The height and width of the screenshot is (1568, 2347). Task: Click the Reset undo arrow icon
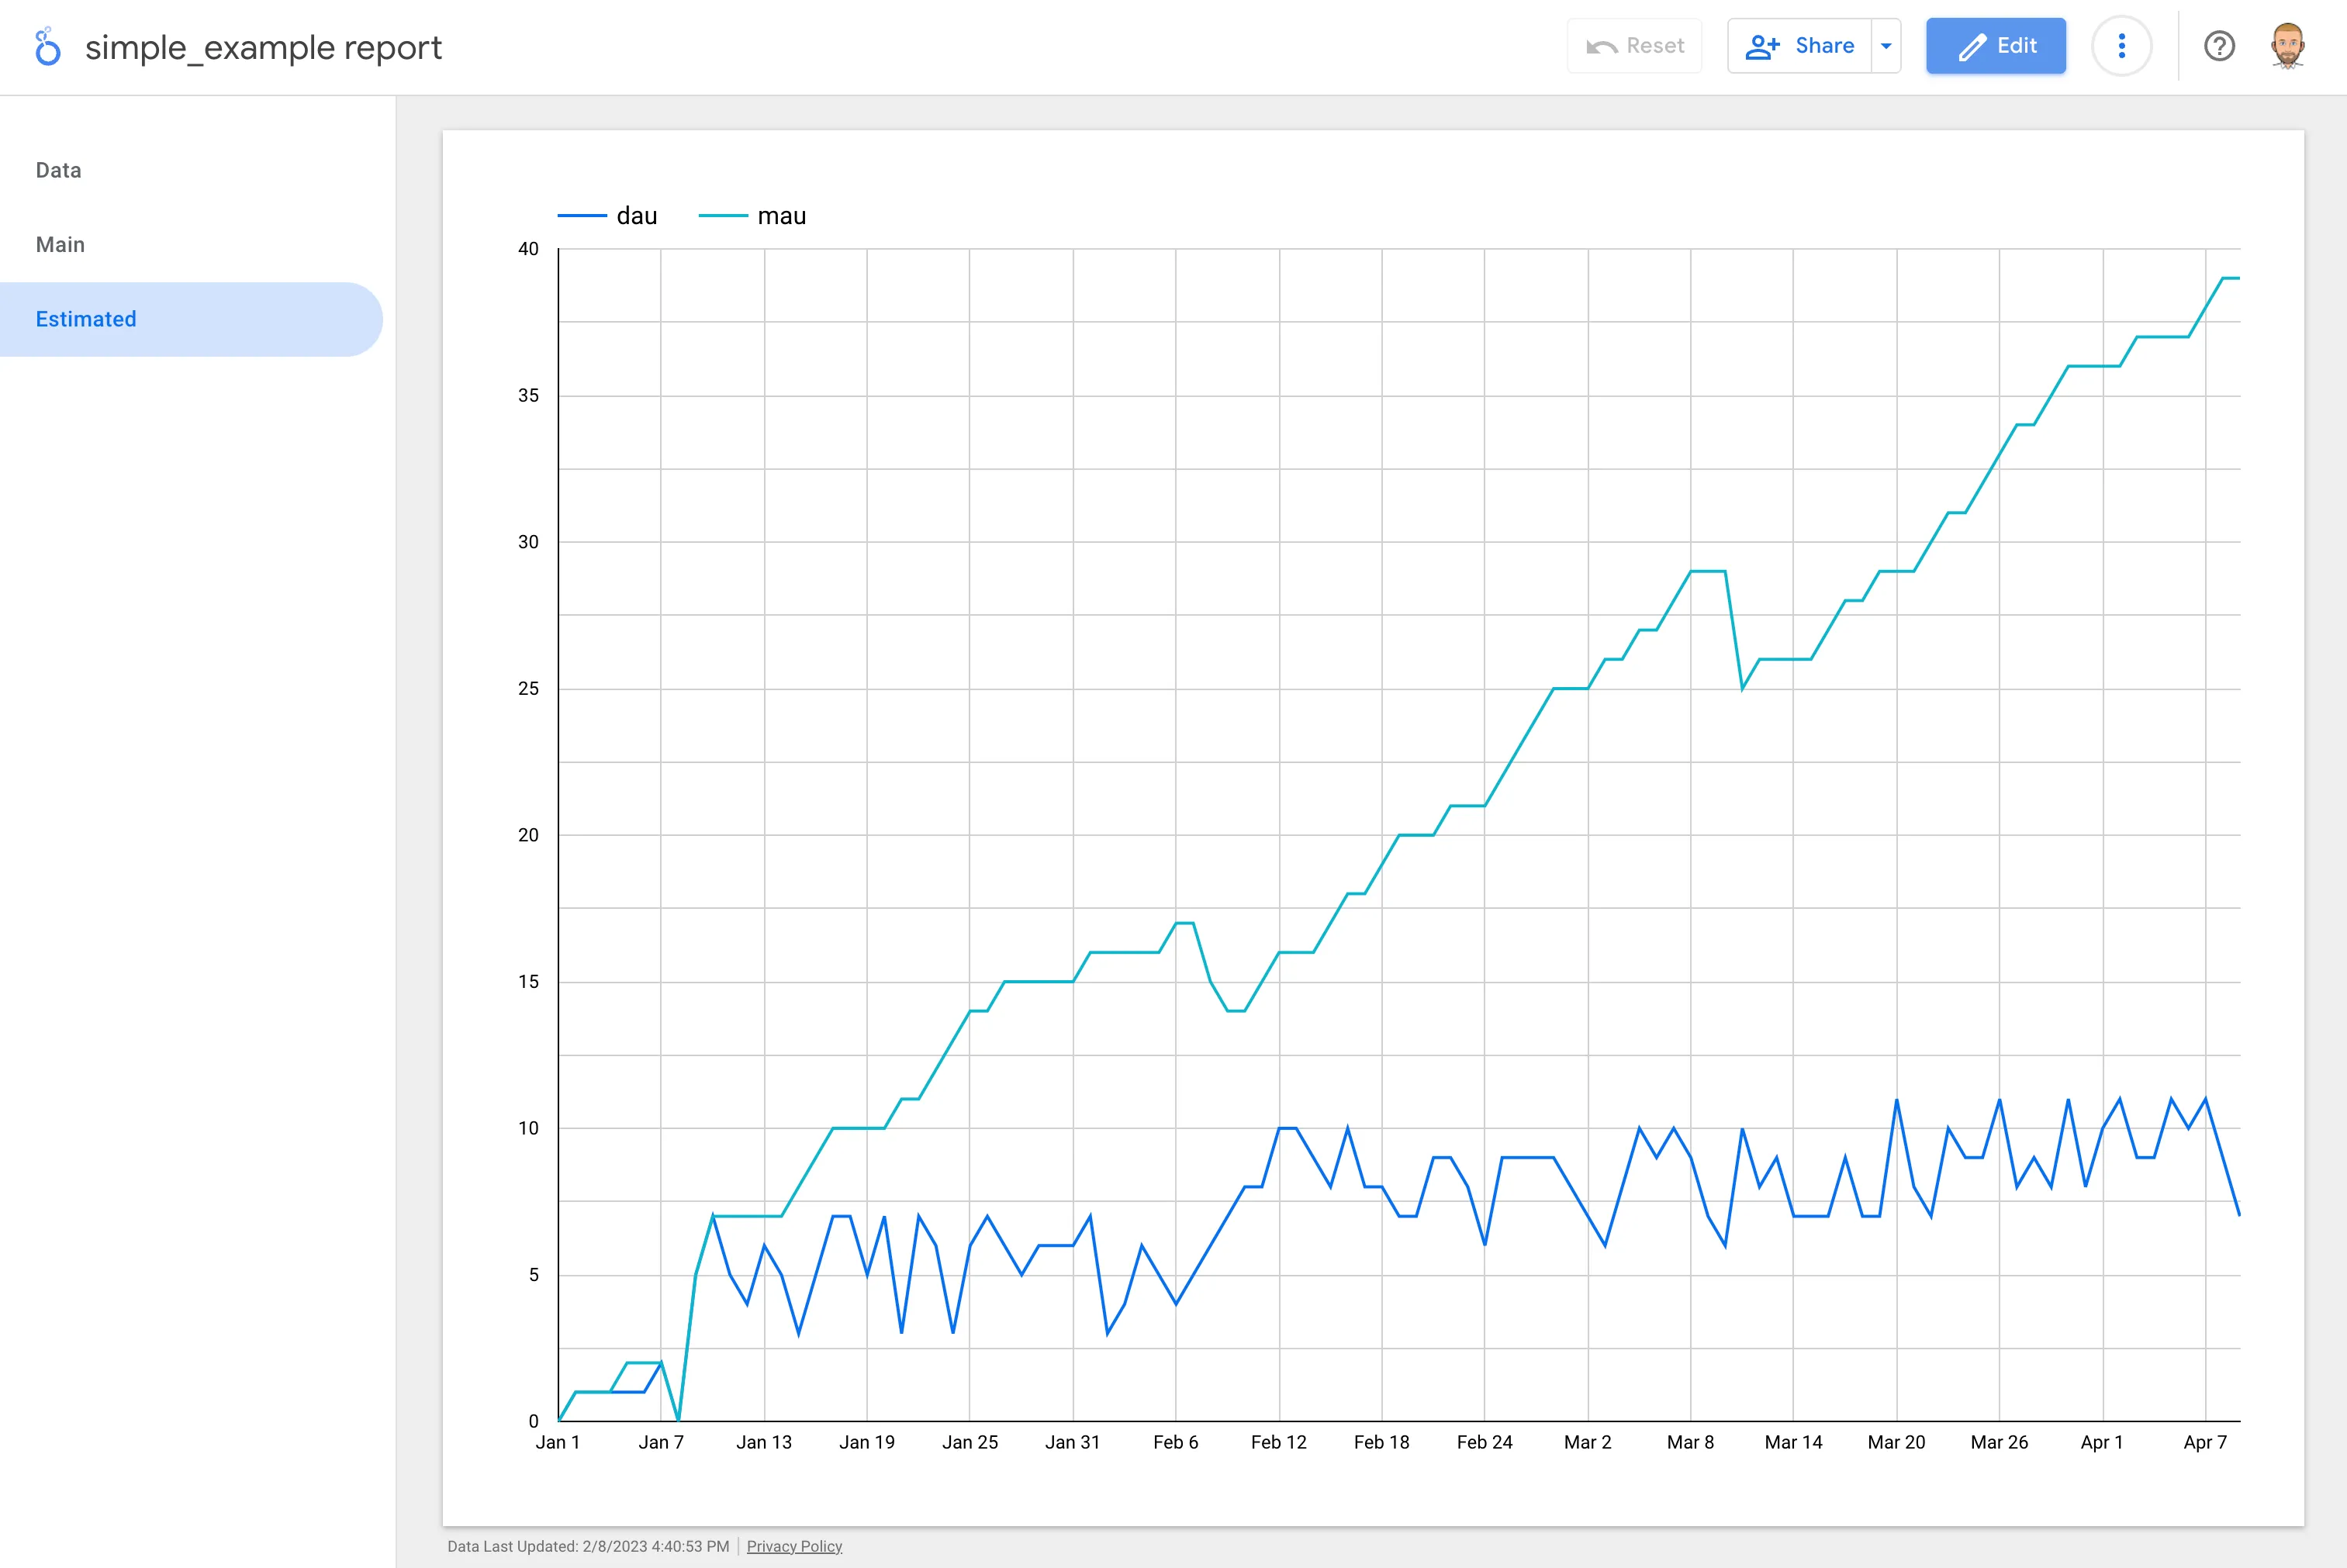pyautogui.click(x=1600, y=45)
